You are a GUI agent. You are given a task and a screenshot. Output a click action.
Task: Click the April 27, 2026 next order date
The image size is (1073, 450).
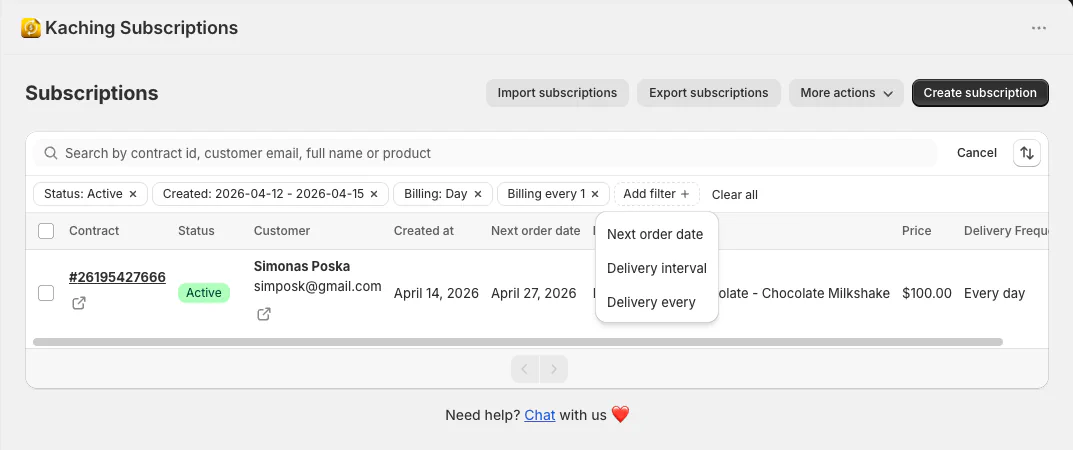[534, 293]
